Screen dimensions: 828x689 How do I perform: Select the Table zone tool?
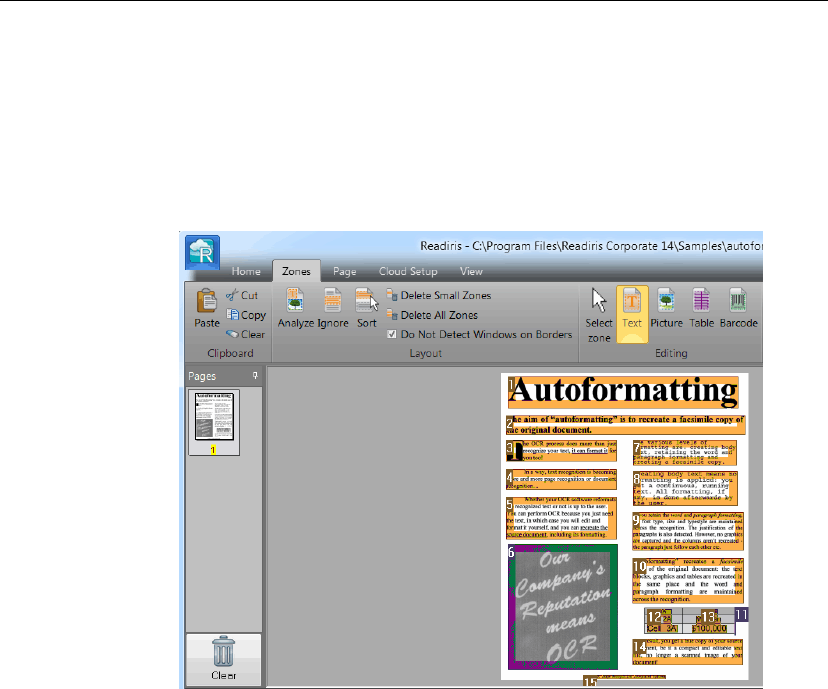(x=701, y=308)
